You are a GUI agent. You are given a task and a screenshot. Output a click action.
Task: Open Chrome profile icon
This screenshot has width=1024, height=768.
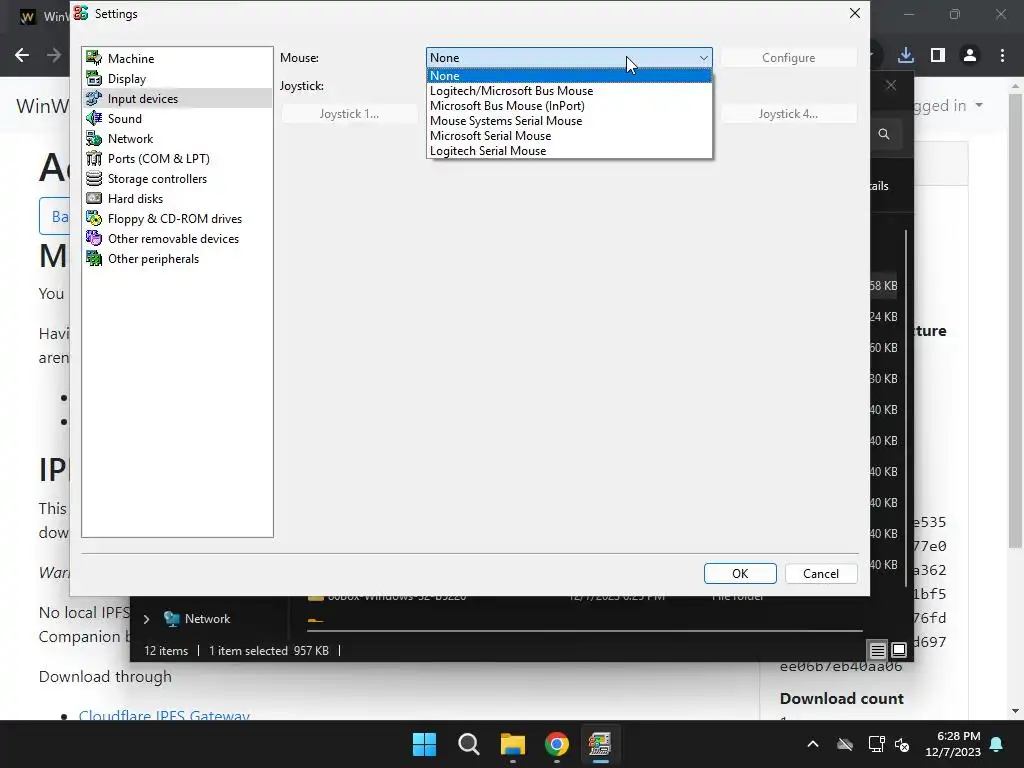click(x=970, y=56)
